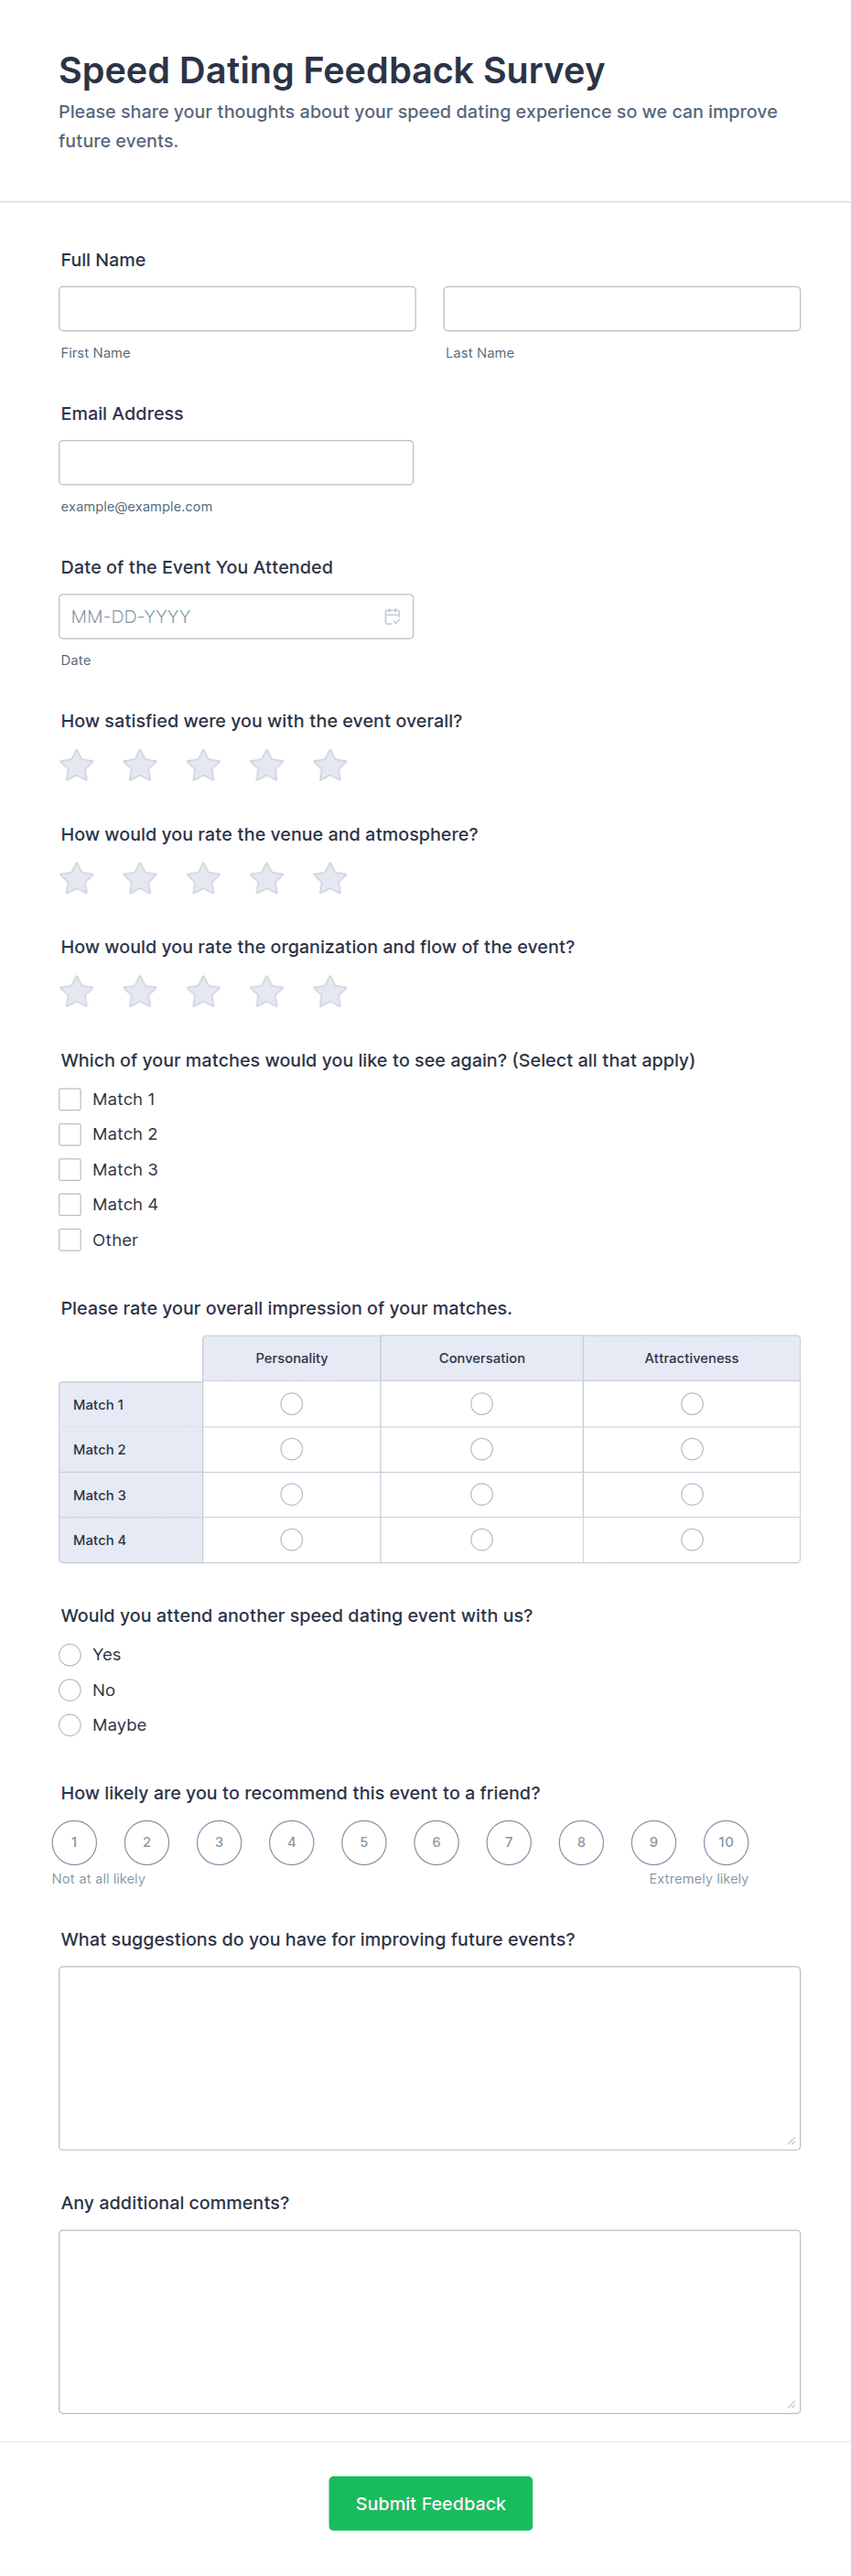
Task: Select Yes for attending another event
Action: [x=70, y=1654]
